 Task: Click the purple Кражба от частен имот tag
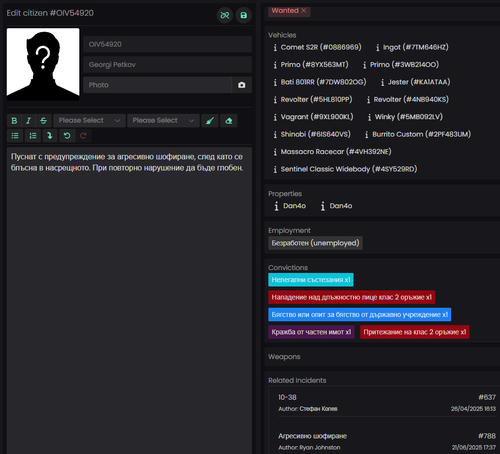(311, 332)
